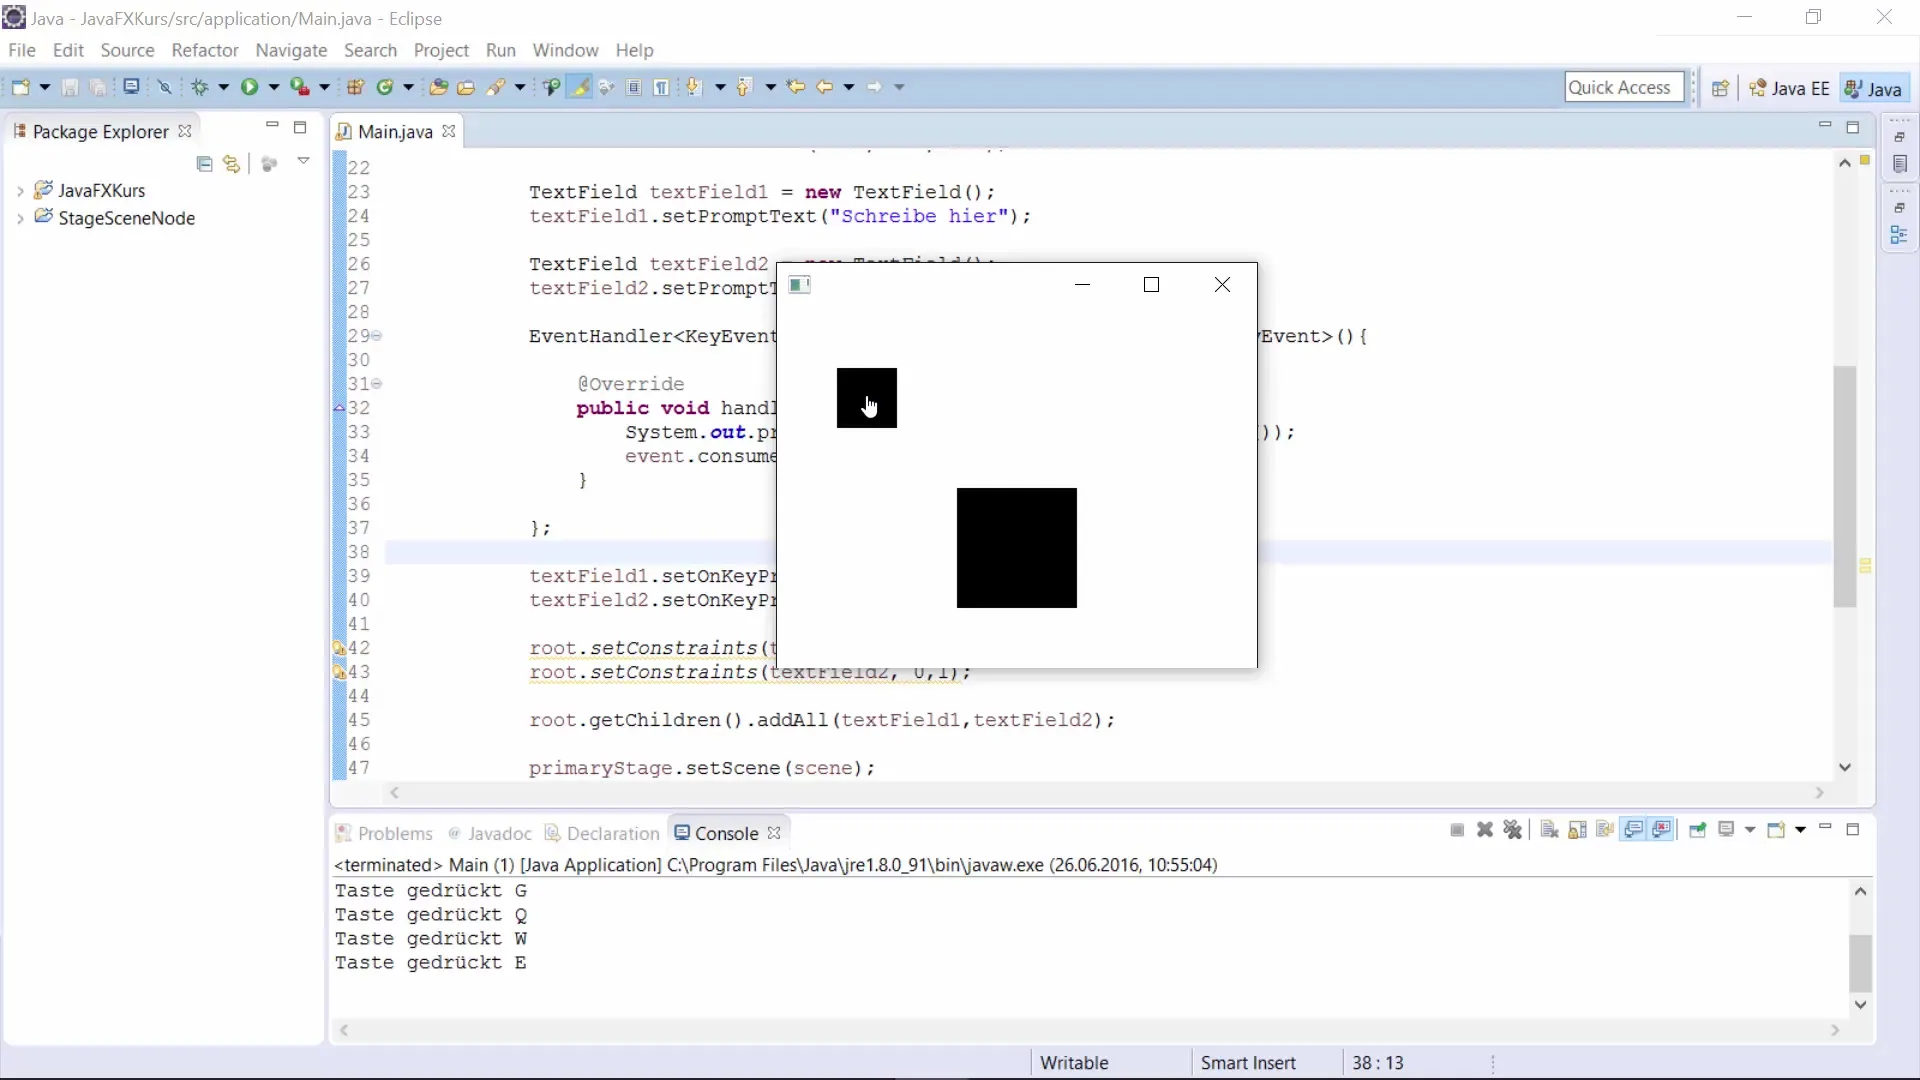
Task: Click the Last Edit Location icon
Action: point(796,87)
